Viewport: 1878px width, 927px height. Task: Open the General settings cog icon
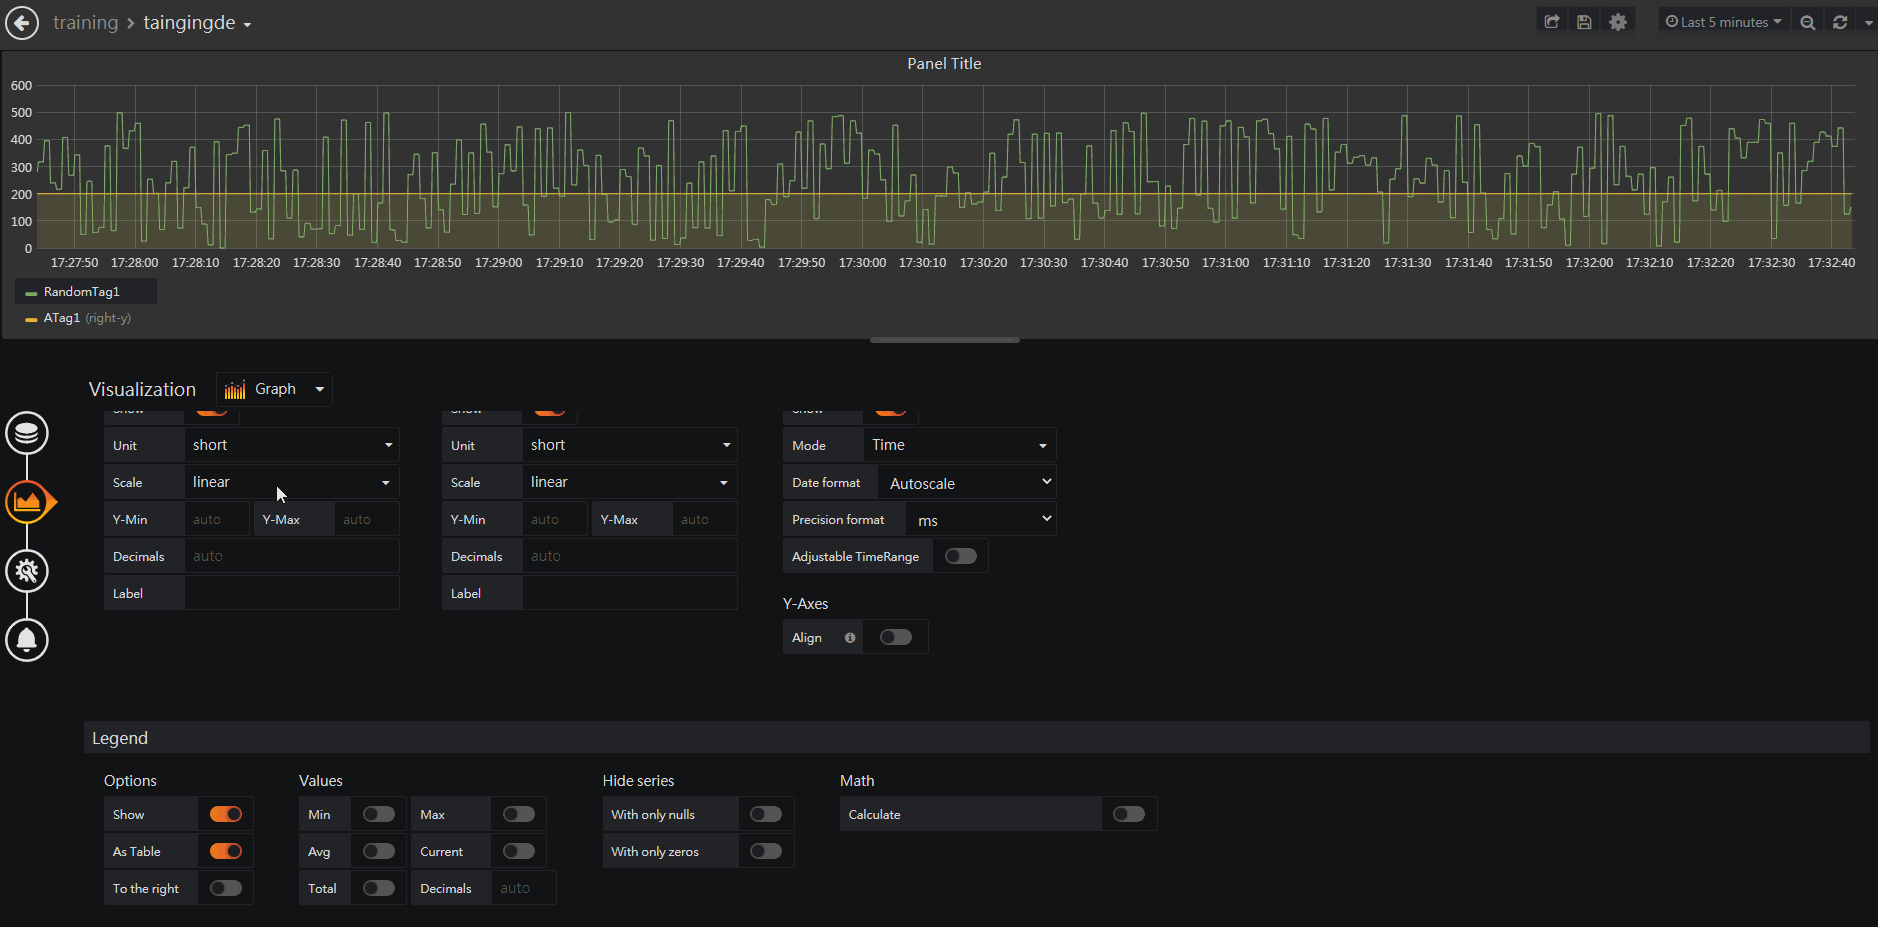27,571
